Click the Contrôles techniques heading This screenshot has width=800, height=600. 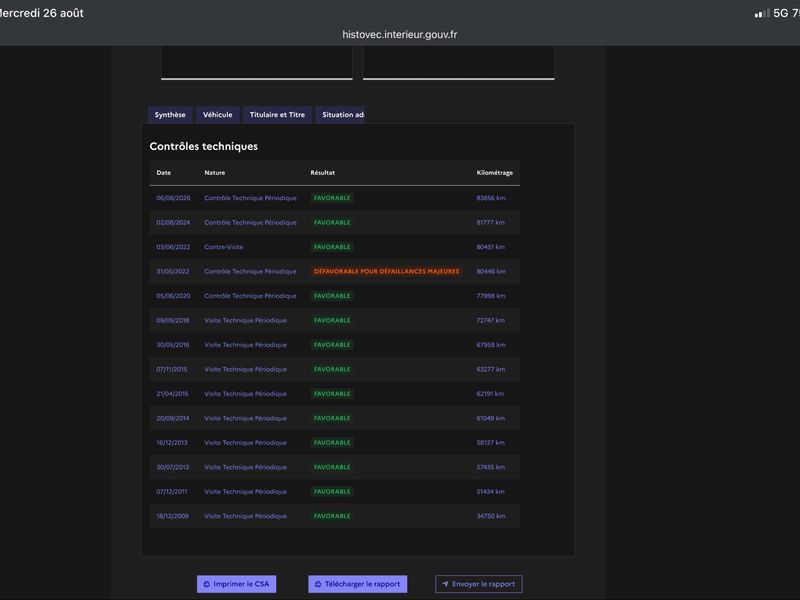204,146
